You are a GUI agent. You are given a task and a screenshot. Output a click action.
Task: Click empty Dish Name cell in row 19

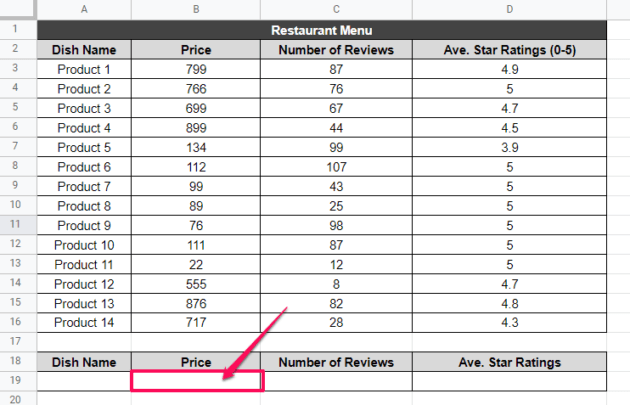point(83,380)
